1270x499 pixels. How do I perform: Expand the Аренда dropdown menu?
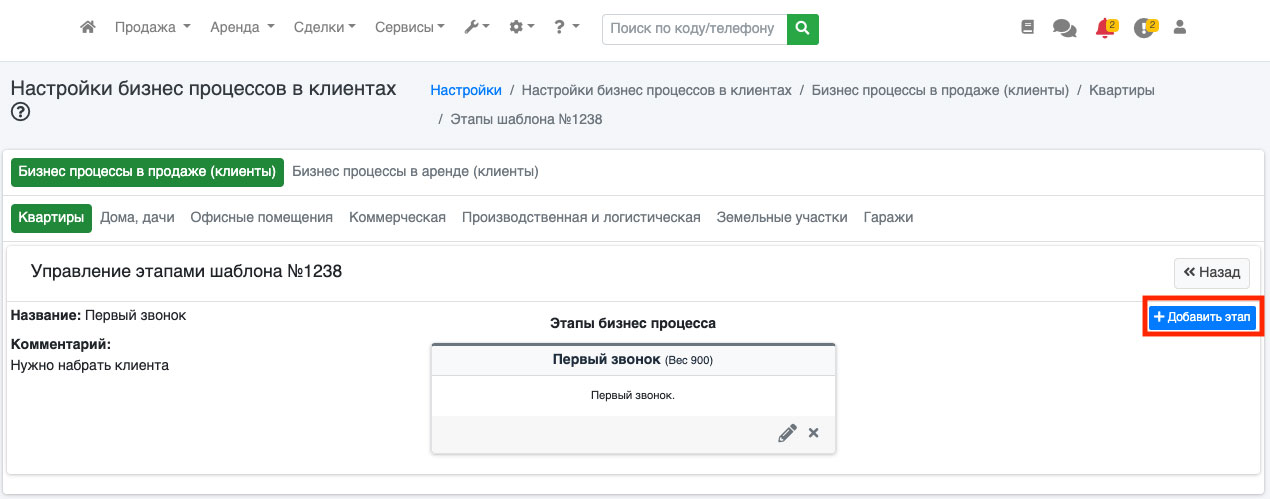click(242, 28)
